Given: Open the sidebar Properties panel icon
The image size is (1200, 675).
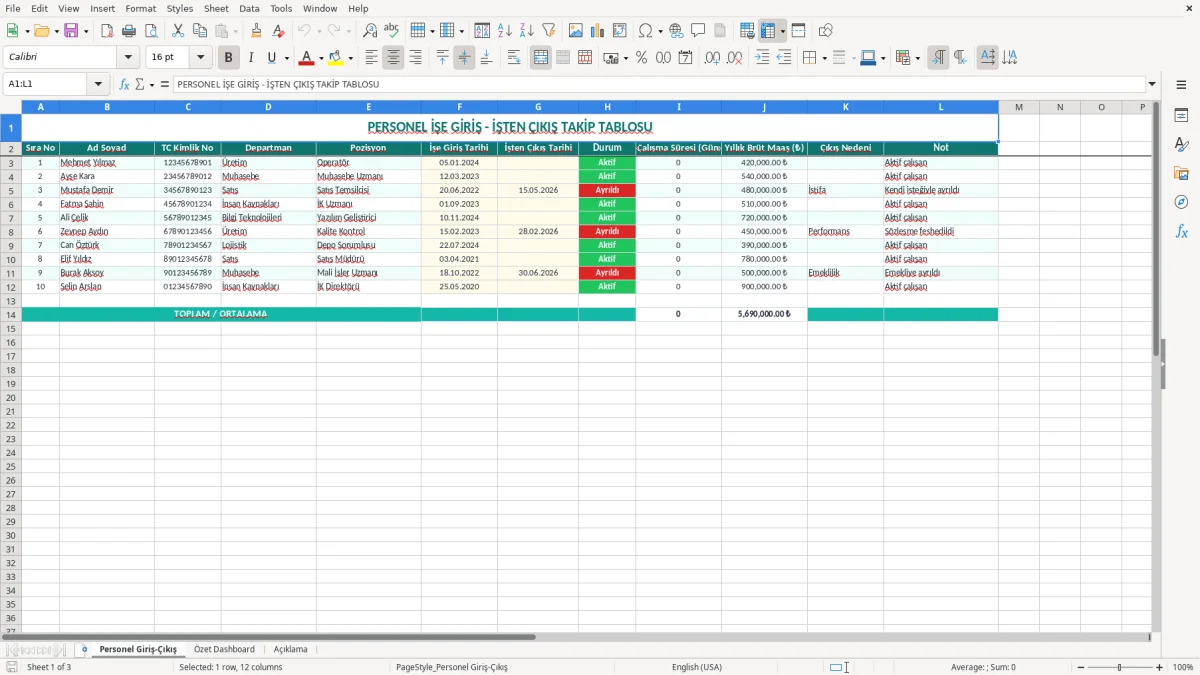Looking at the screenshot, I should tap(1181, 116).
